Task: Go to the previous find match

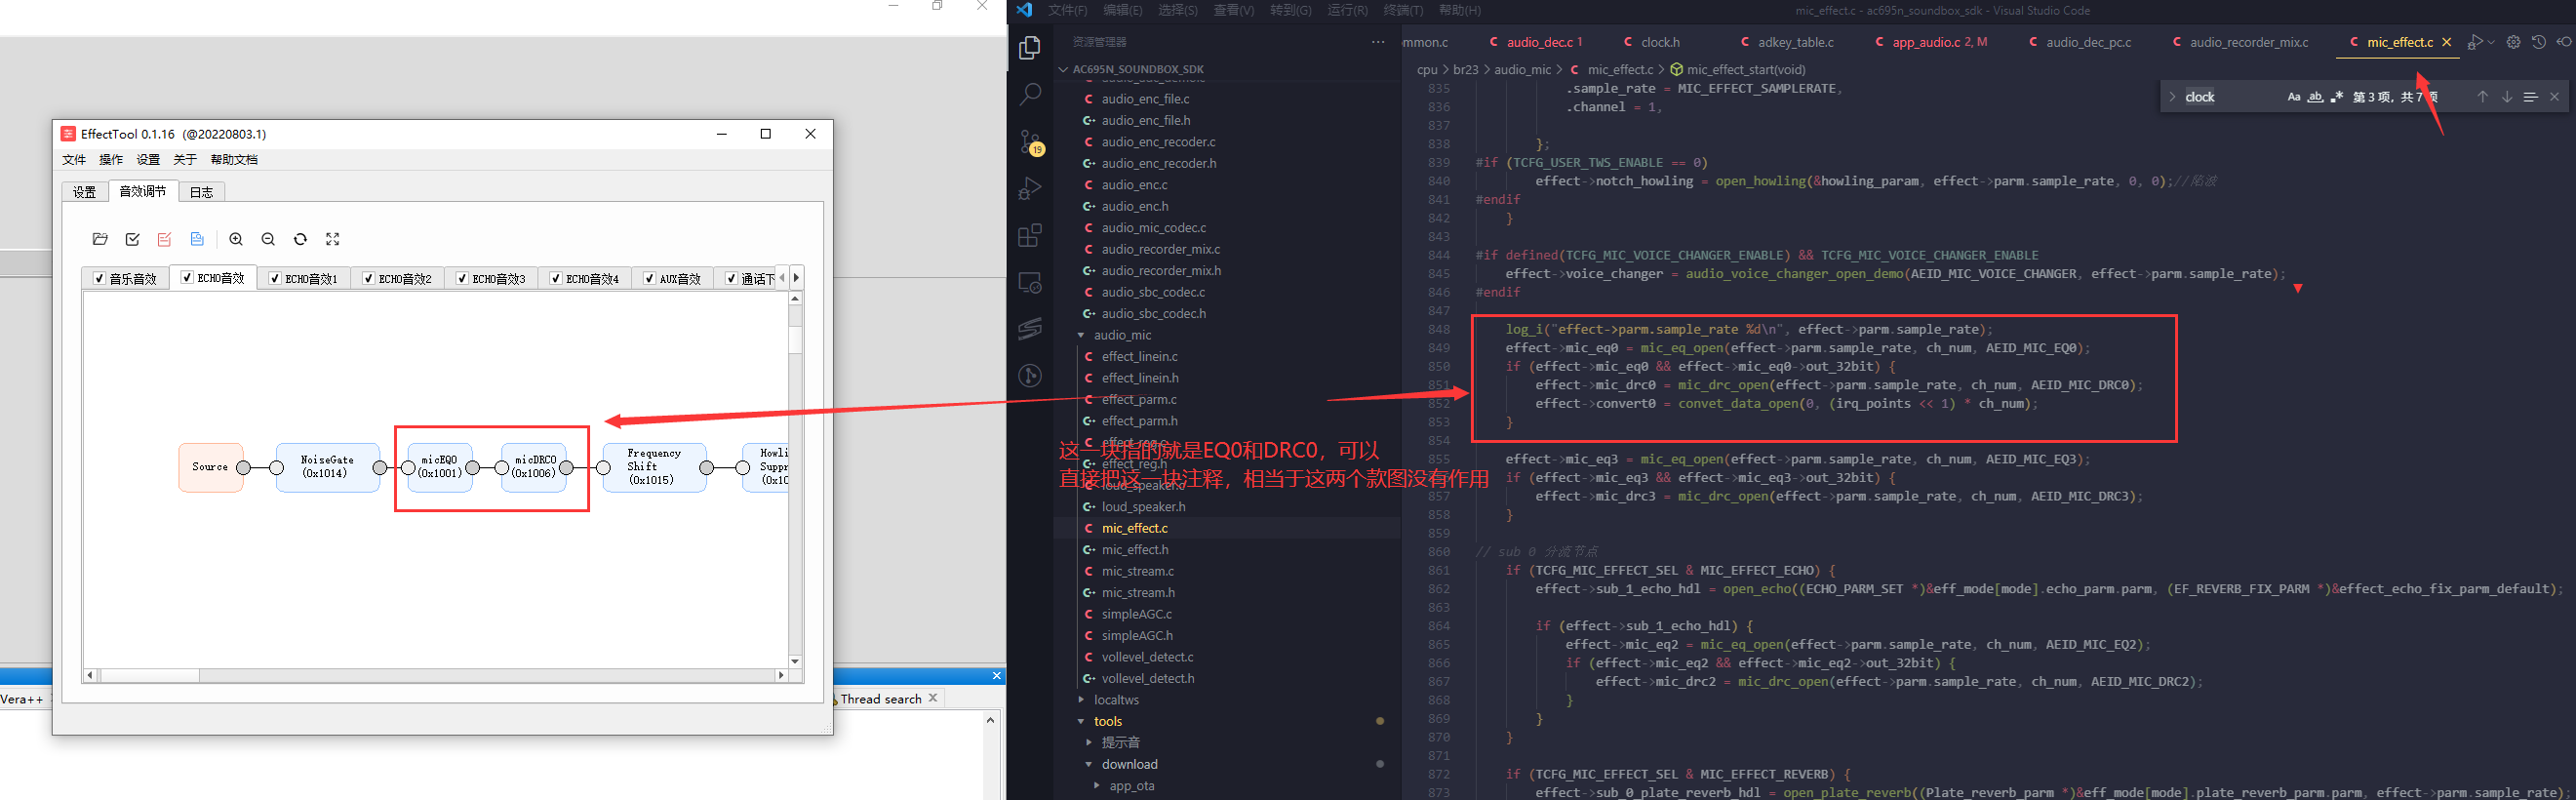Action: click(x=2482, y=97)
